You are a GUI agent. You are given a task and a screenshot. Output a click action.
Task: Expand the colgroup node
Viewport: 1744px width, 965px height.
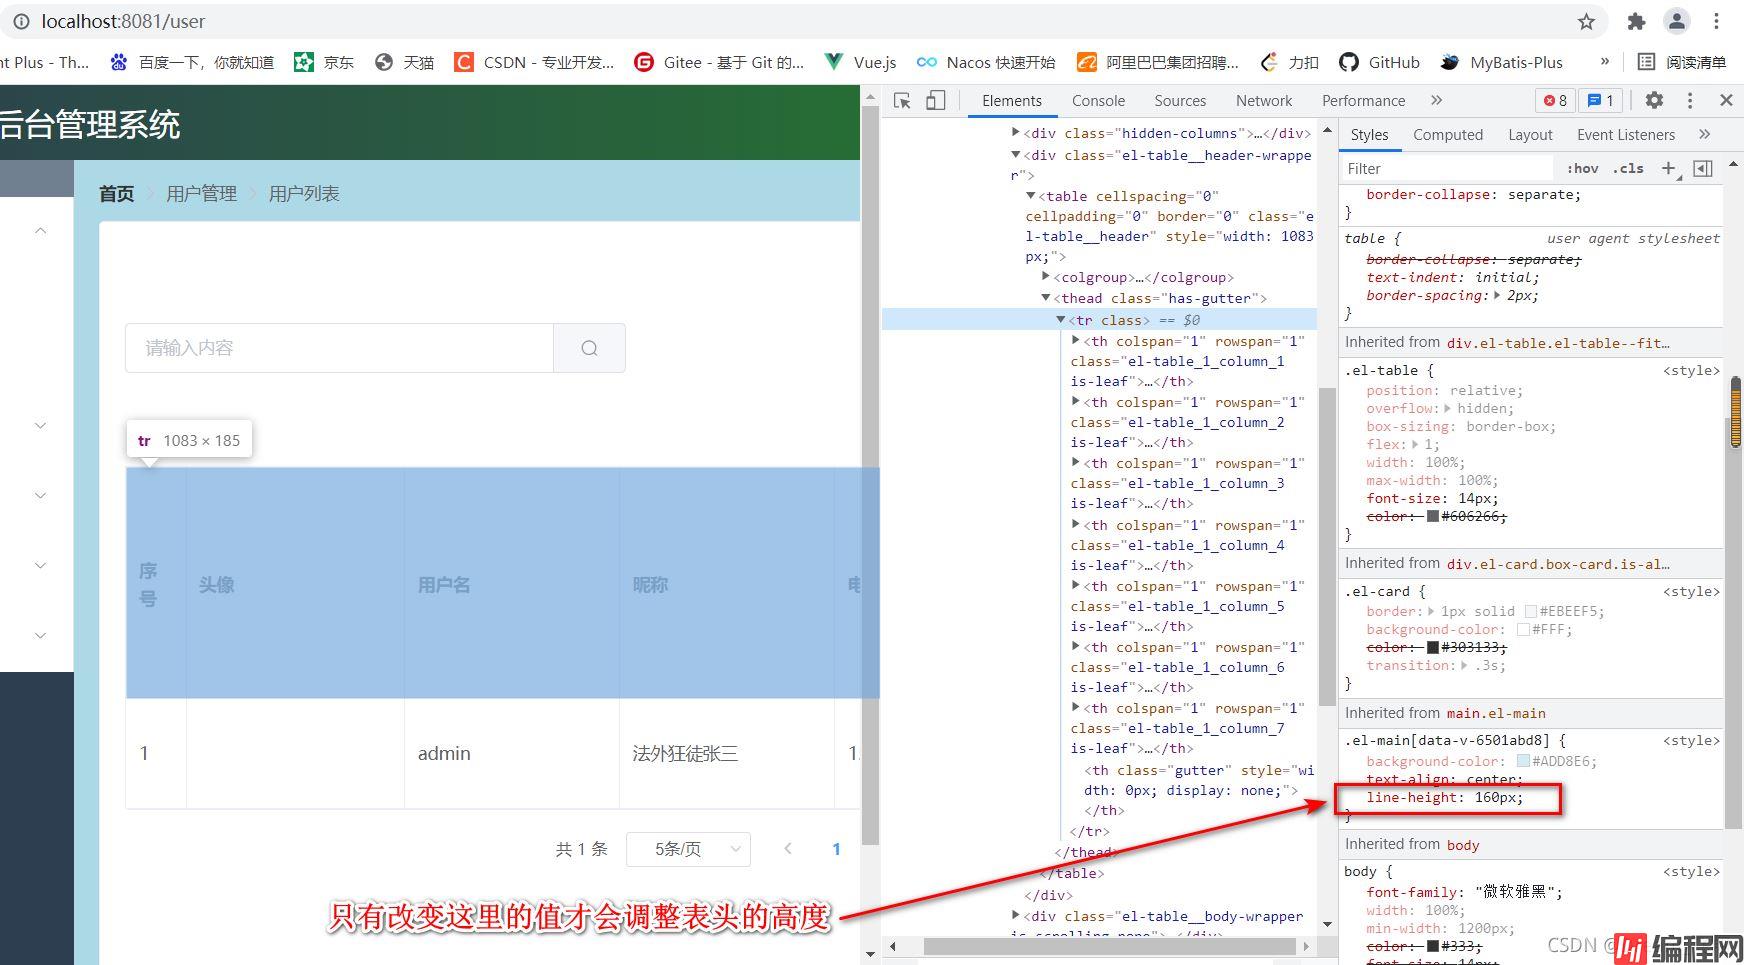click(1046, 277)
